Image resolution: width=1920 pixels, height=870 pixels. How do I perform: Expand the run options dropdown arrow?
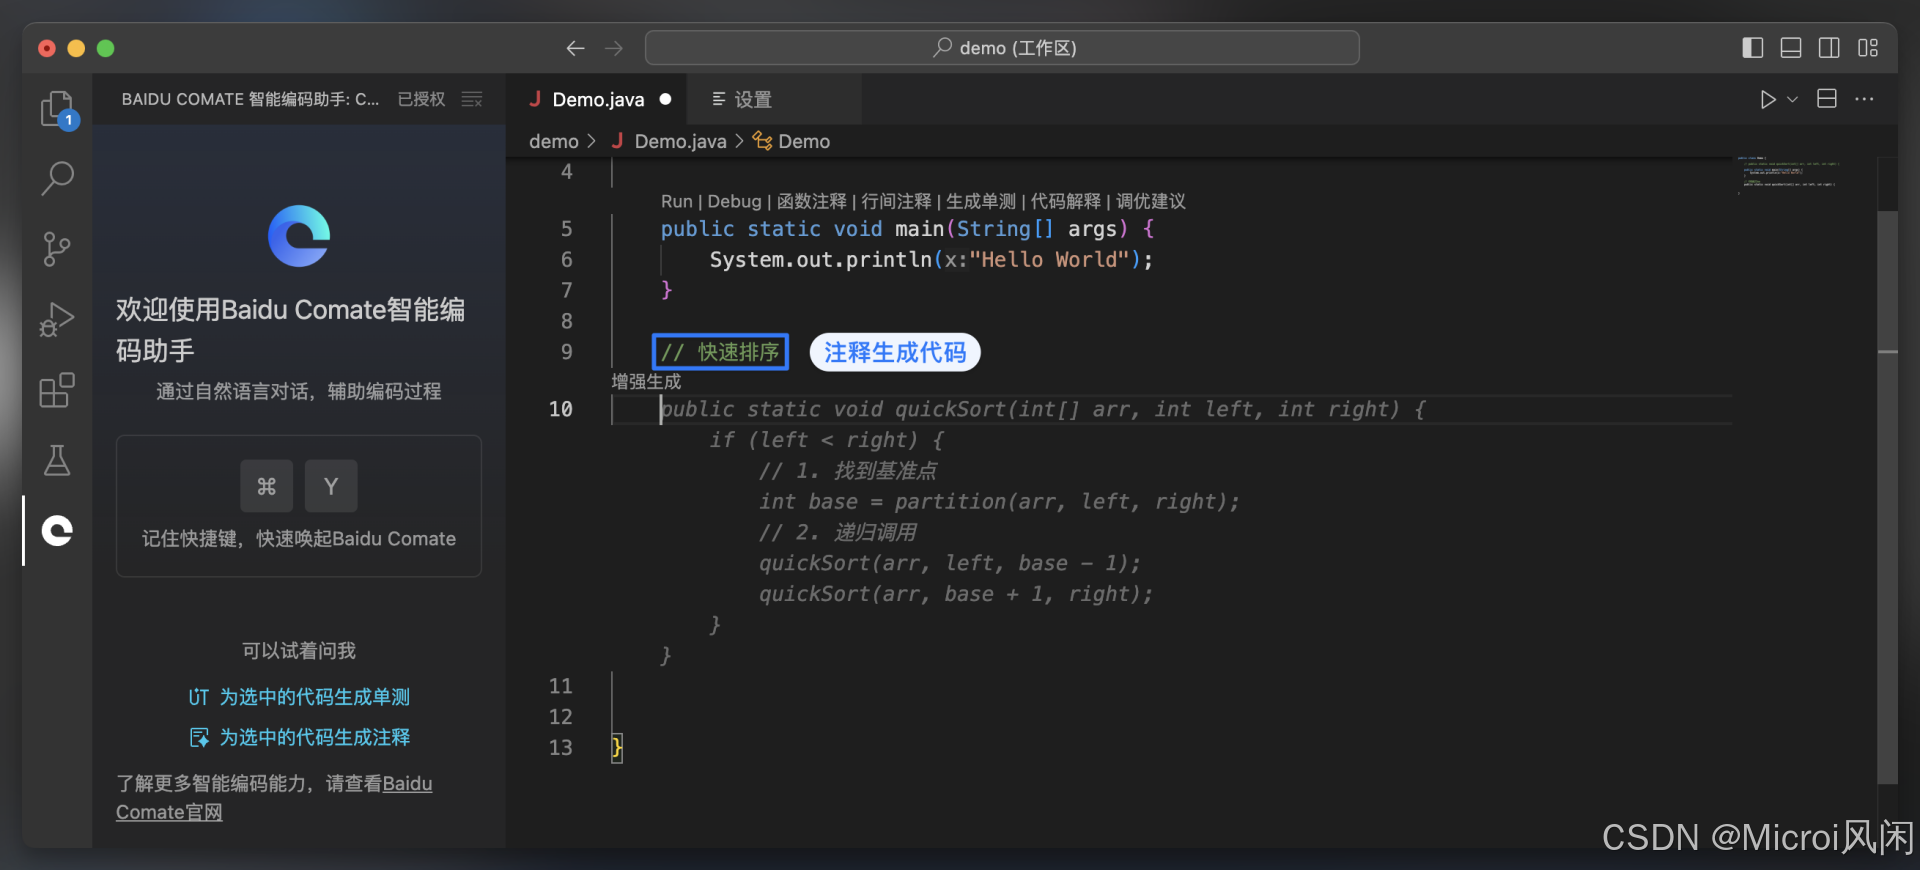[x=1793, y=99]
